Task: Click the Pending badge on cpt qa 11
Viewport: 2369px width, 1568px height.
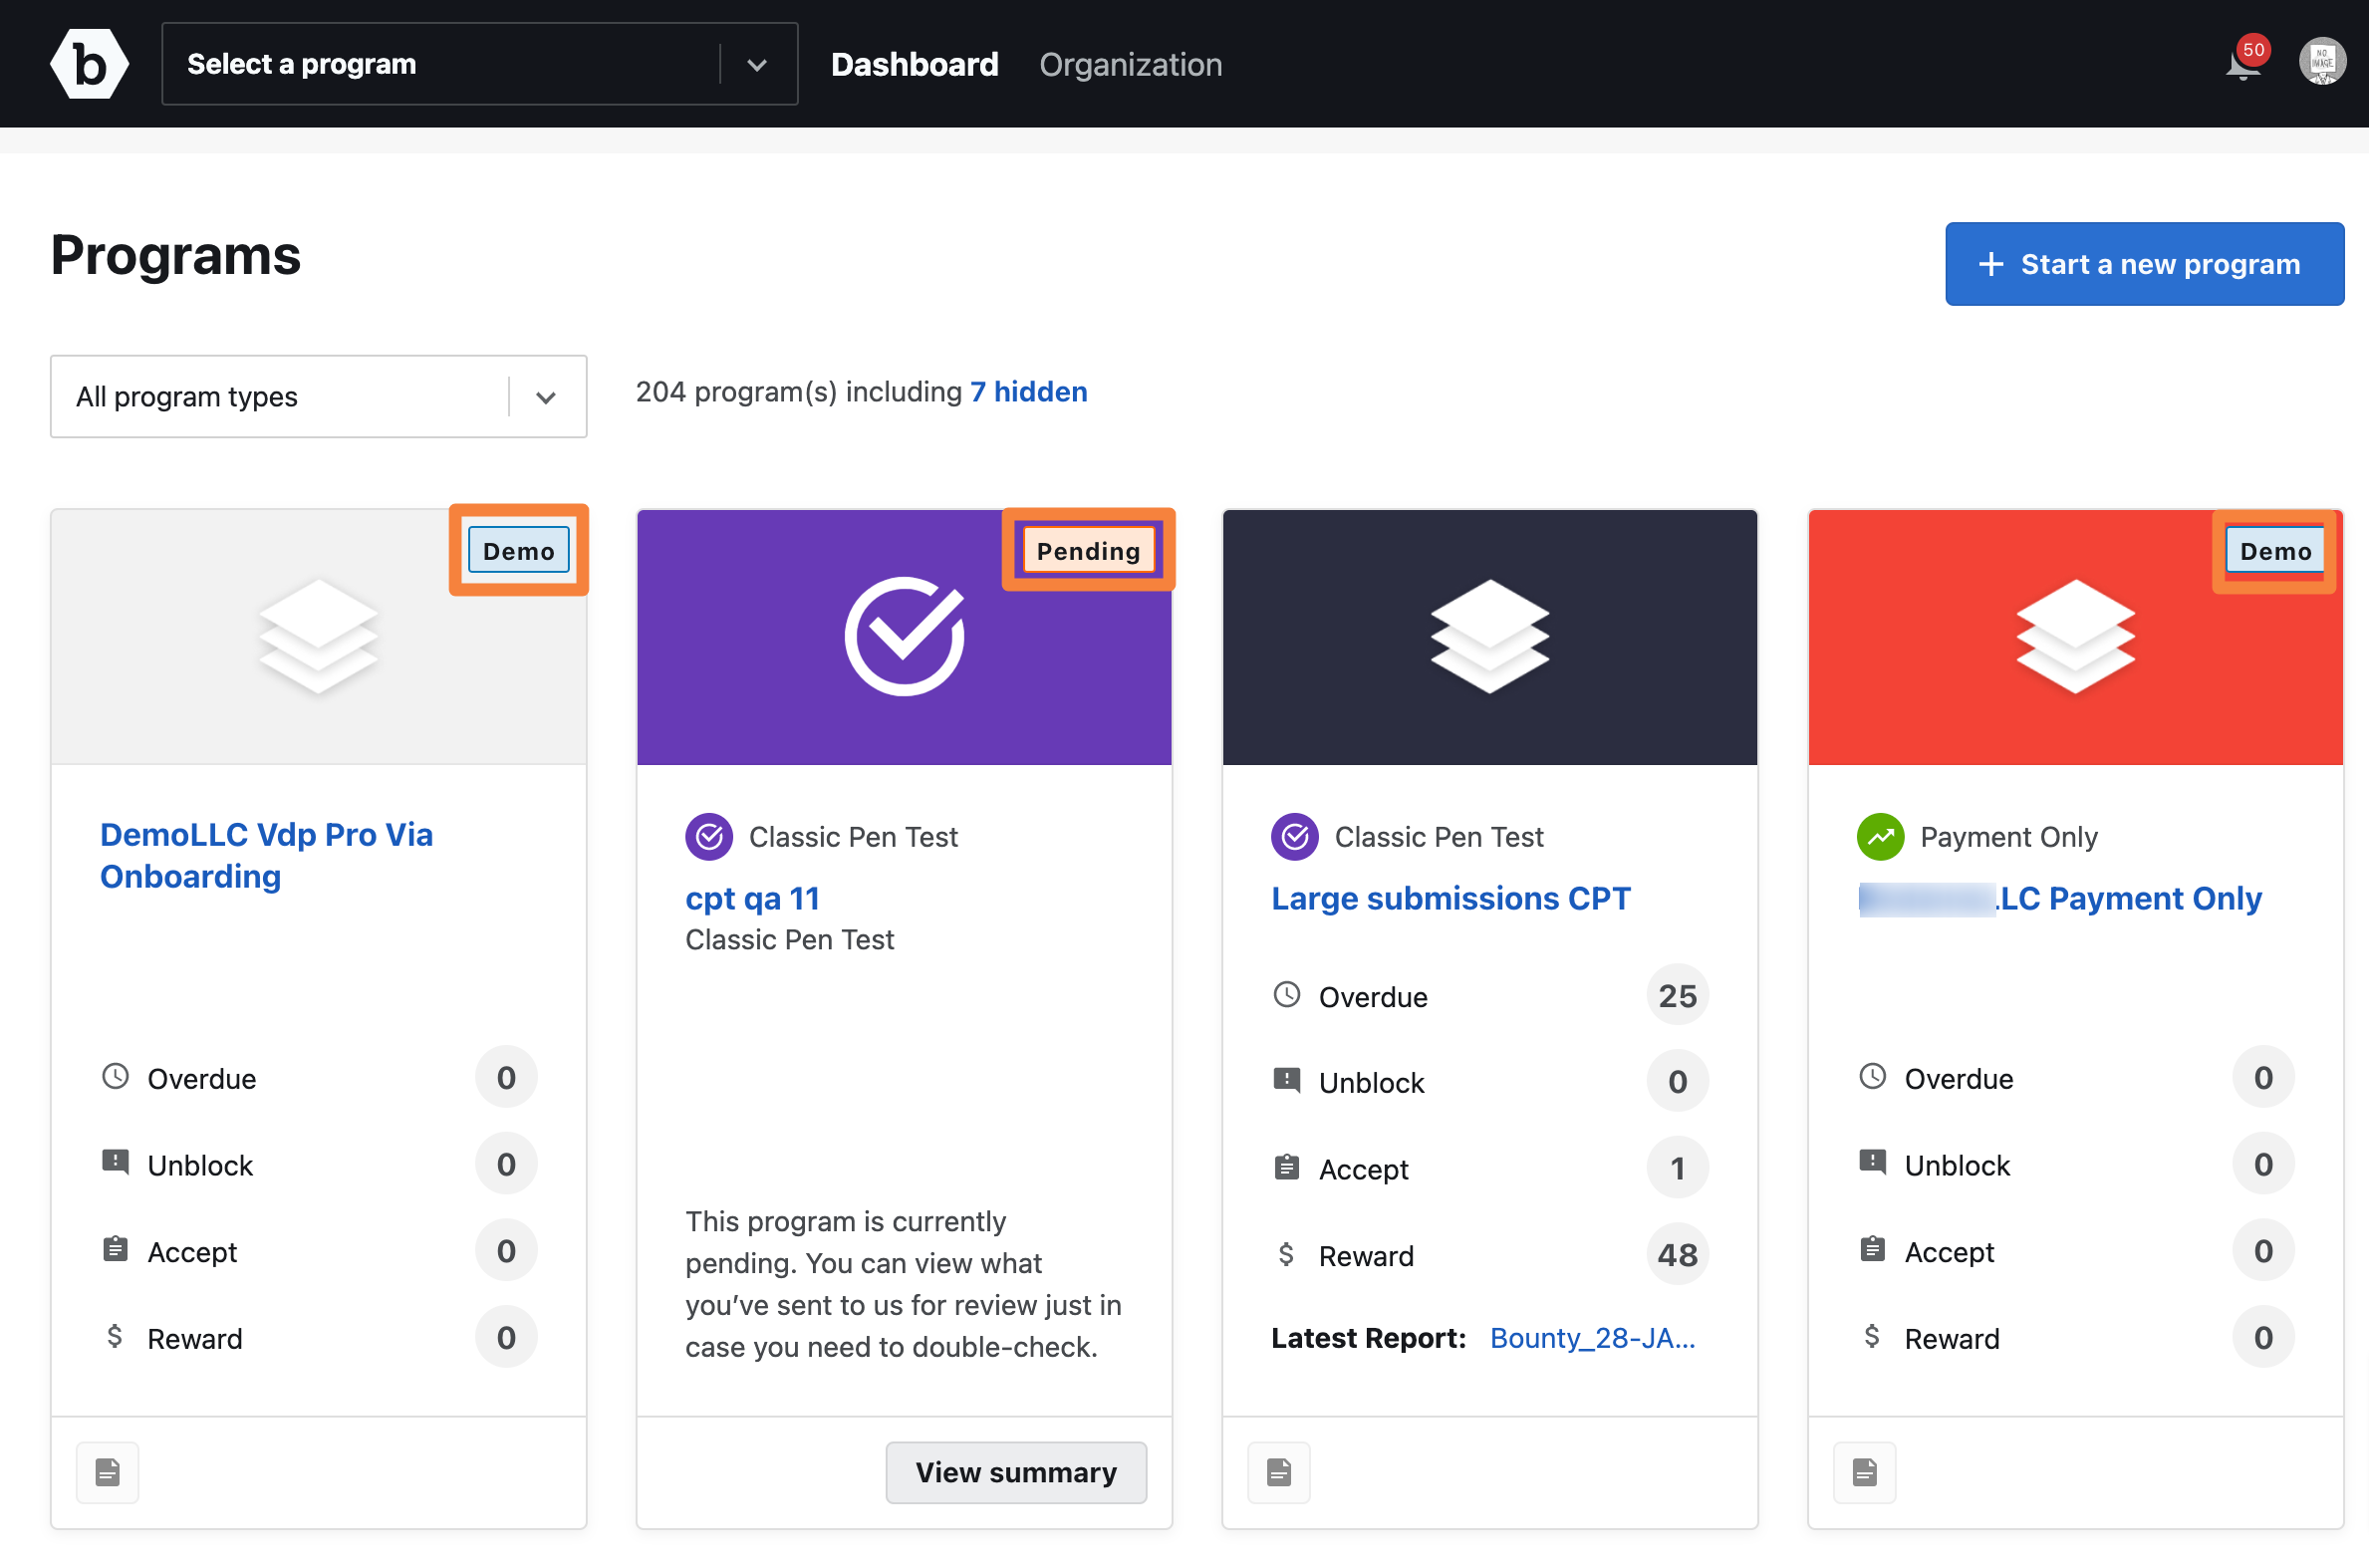Action: 1088,551
